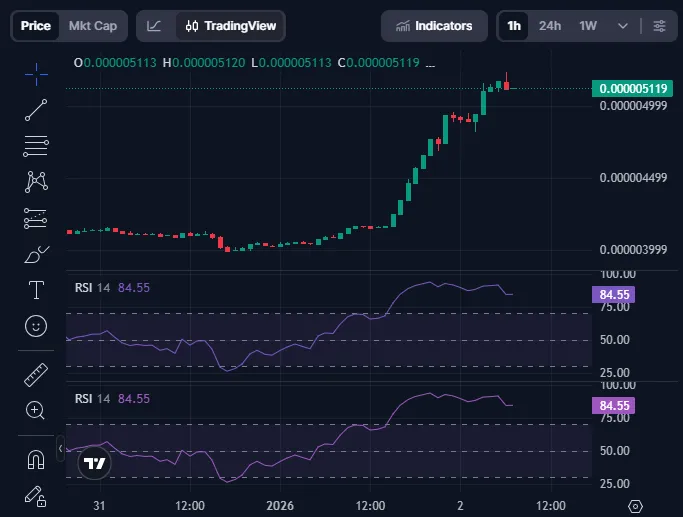Toggle the magnet snap mode
This screenshot has width=683, height=517.
(36, 460)
